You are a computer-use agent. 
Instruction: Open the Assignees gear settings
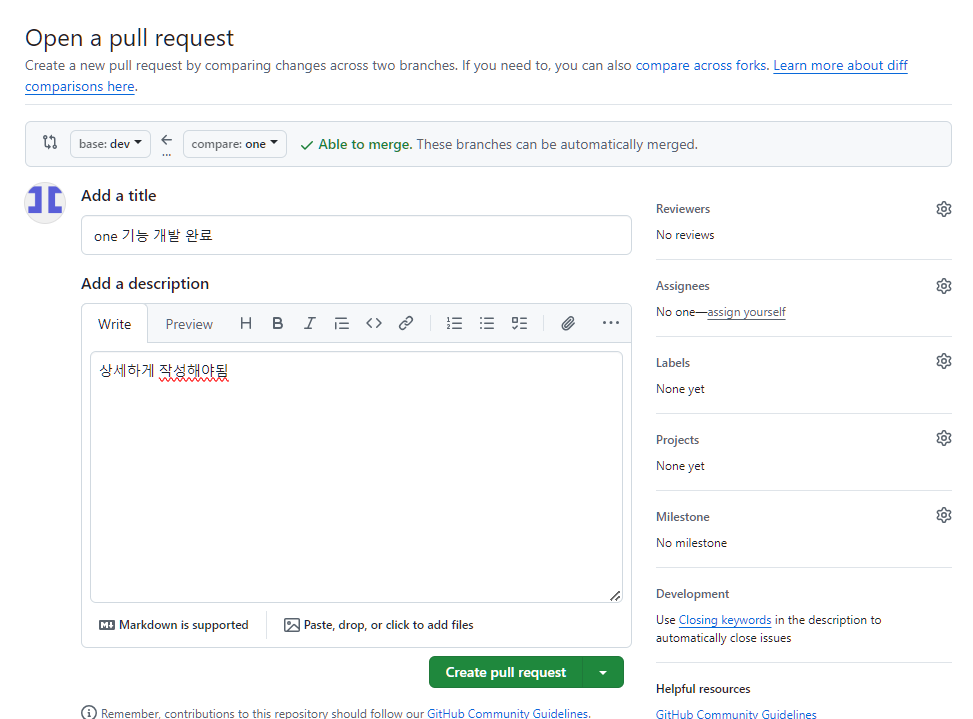tap(943, 286)
